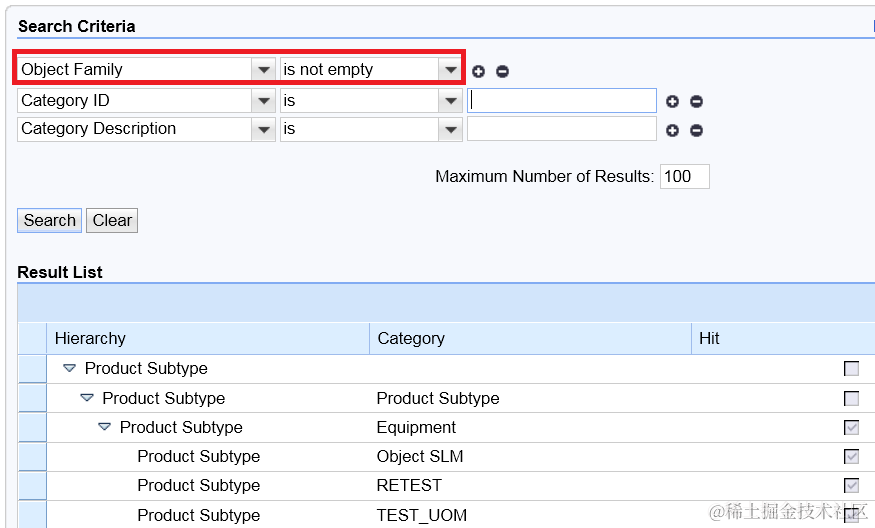Remove the Category ID criterion row
This screenshot has width=875, height=528.
coord(696,101)
